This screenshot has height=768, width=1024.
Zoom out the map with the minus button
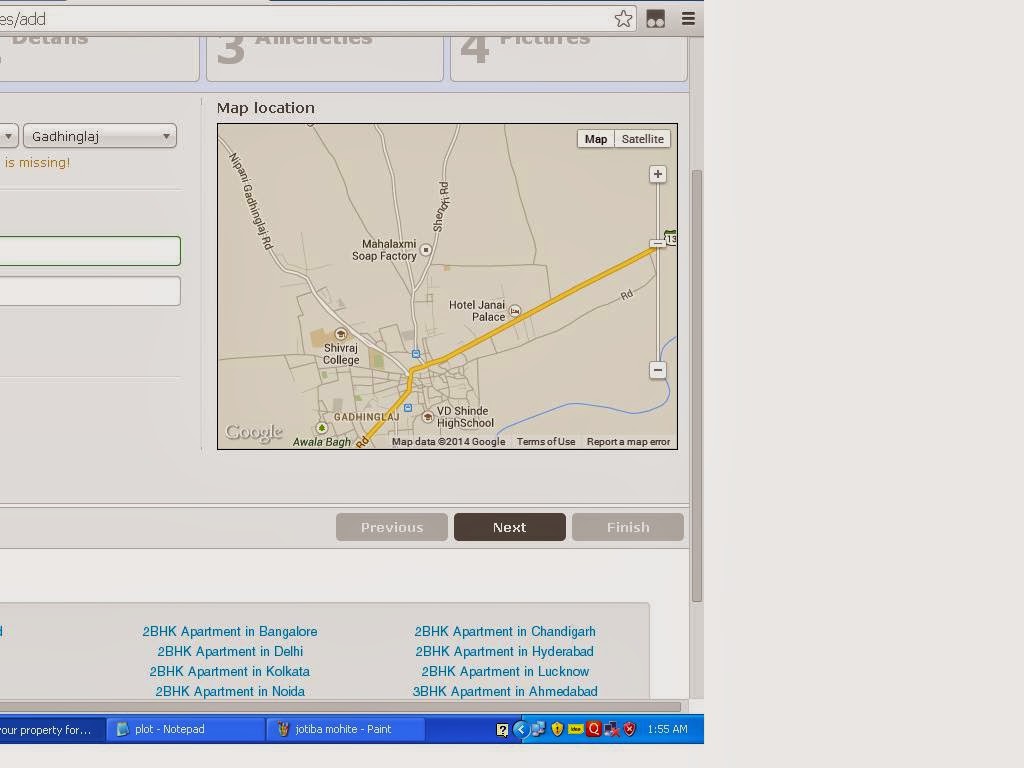[657, 370]
